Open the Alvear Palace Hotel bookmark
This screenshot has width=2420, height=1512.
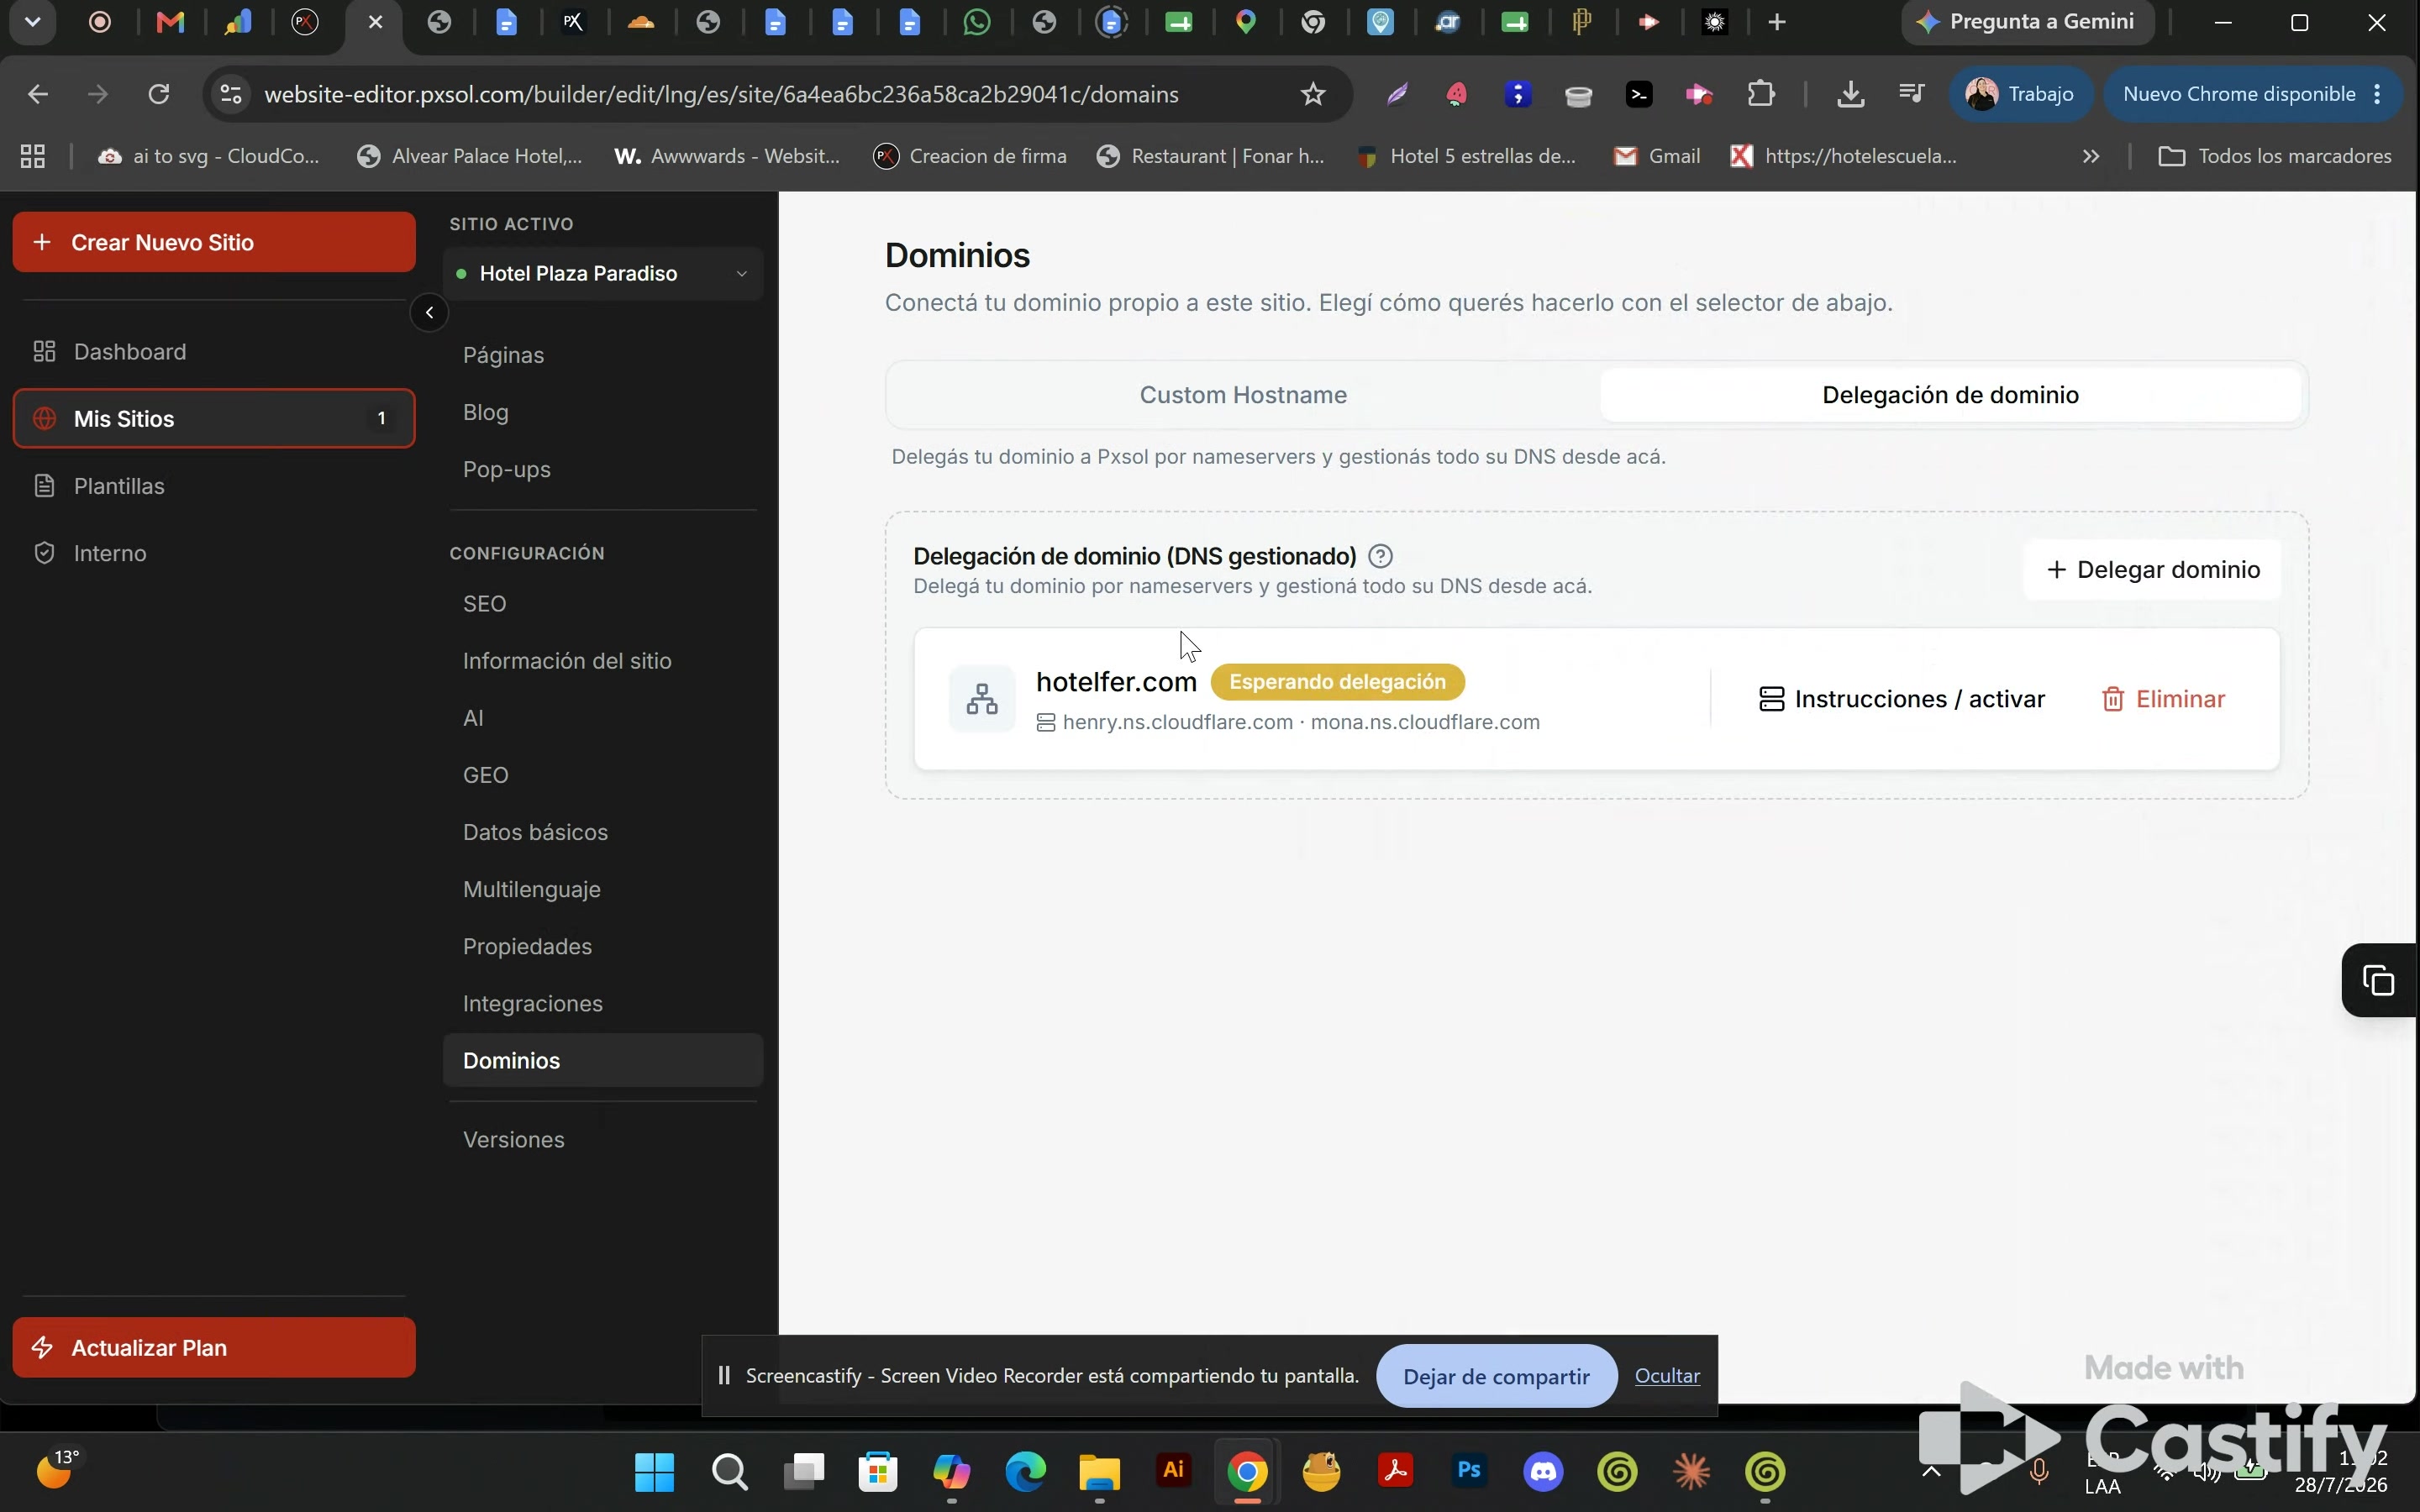click(x=470, y=156)
